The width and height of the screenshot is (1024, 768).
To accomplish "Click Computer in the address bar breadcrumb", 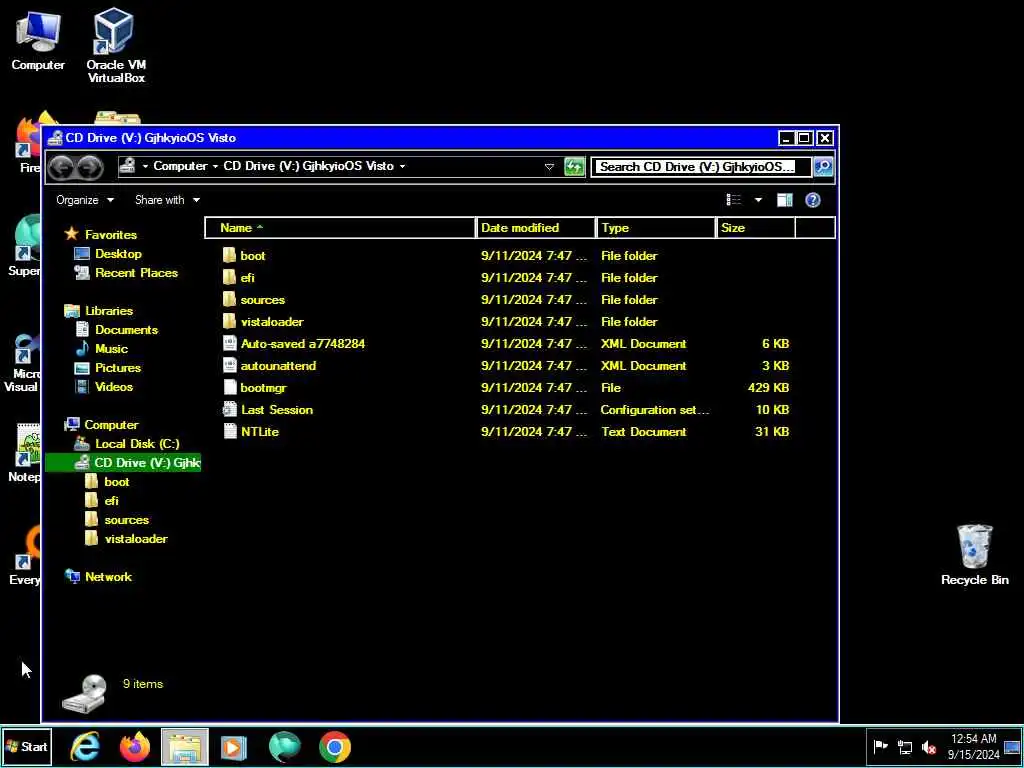I will point(180,167).
